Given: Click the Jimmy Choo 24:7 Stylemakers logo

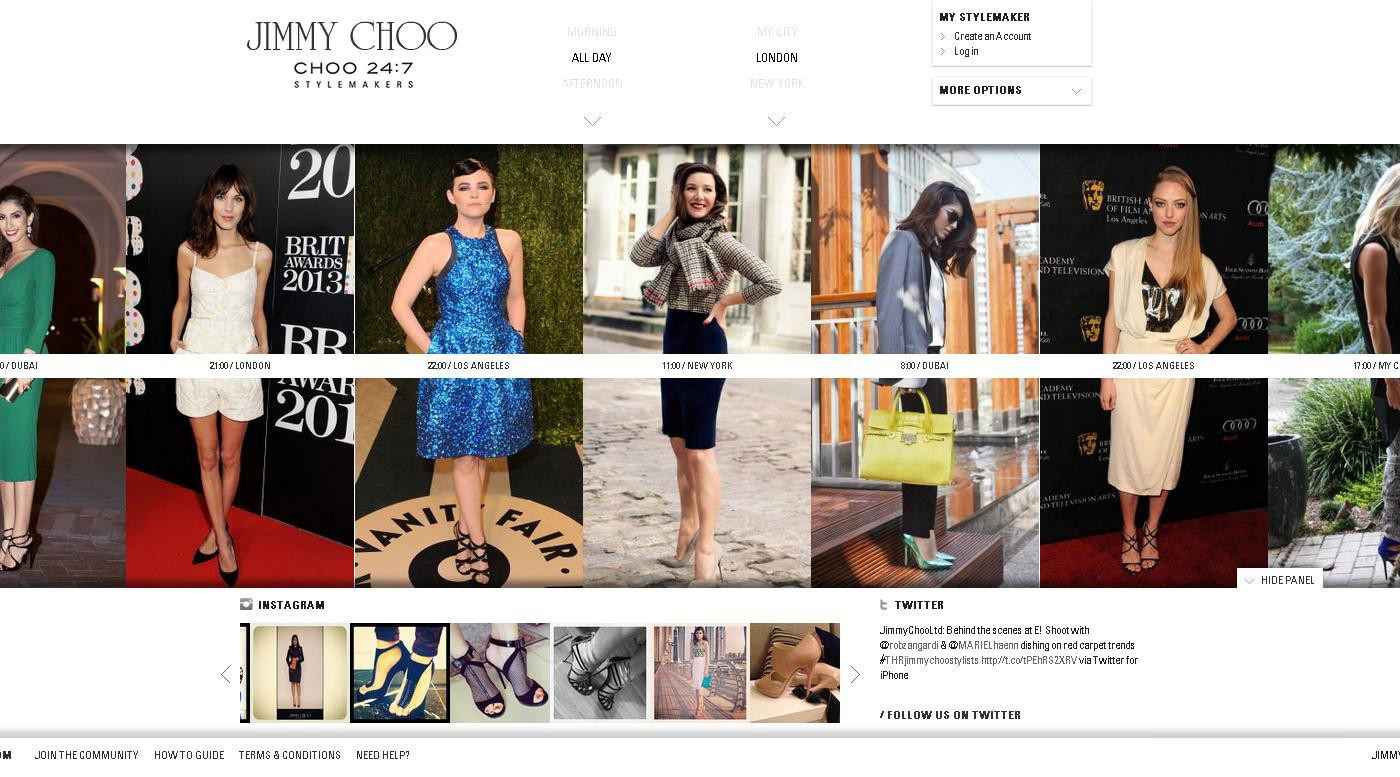Looking at the screenshot, I should (x=352, y=55).
